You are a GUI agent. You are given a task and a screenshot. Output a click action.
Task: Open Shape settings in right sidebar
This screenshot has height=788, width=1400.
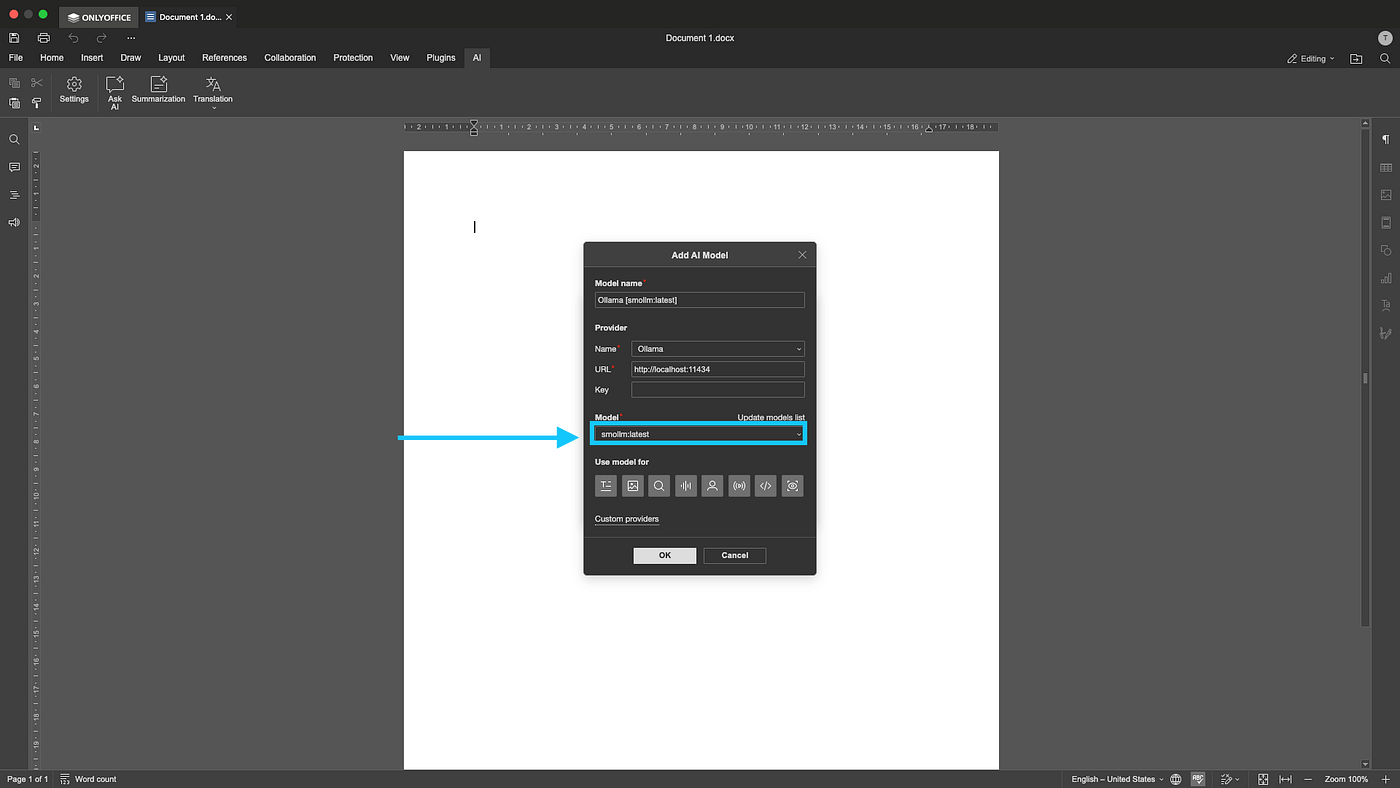(x=1386, y=250)
